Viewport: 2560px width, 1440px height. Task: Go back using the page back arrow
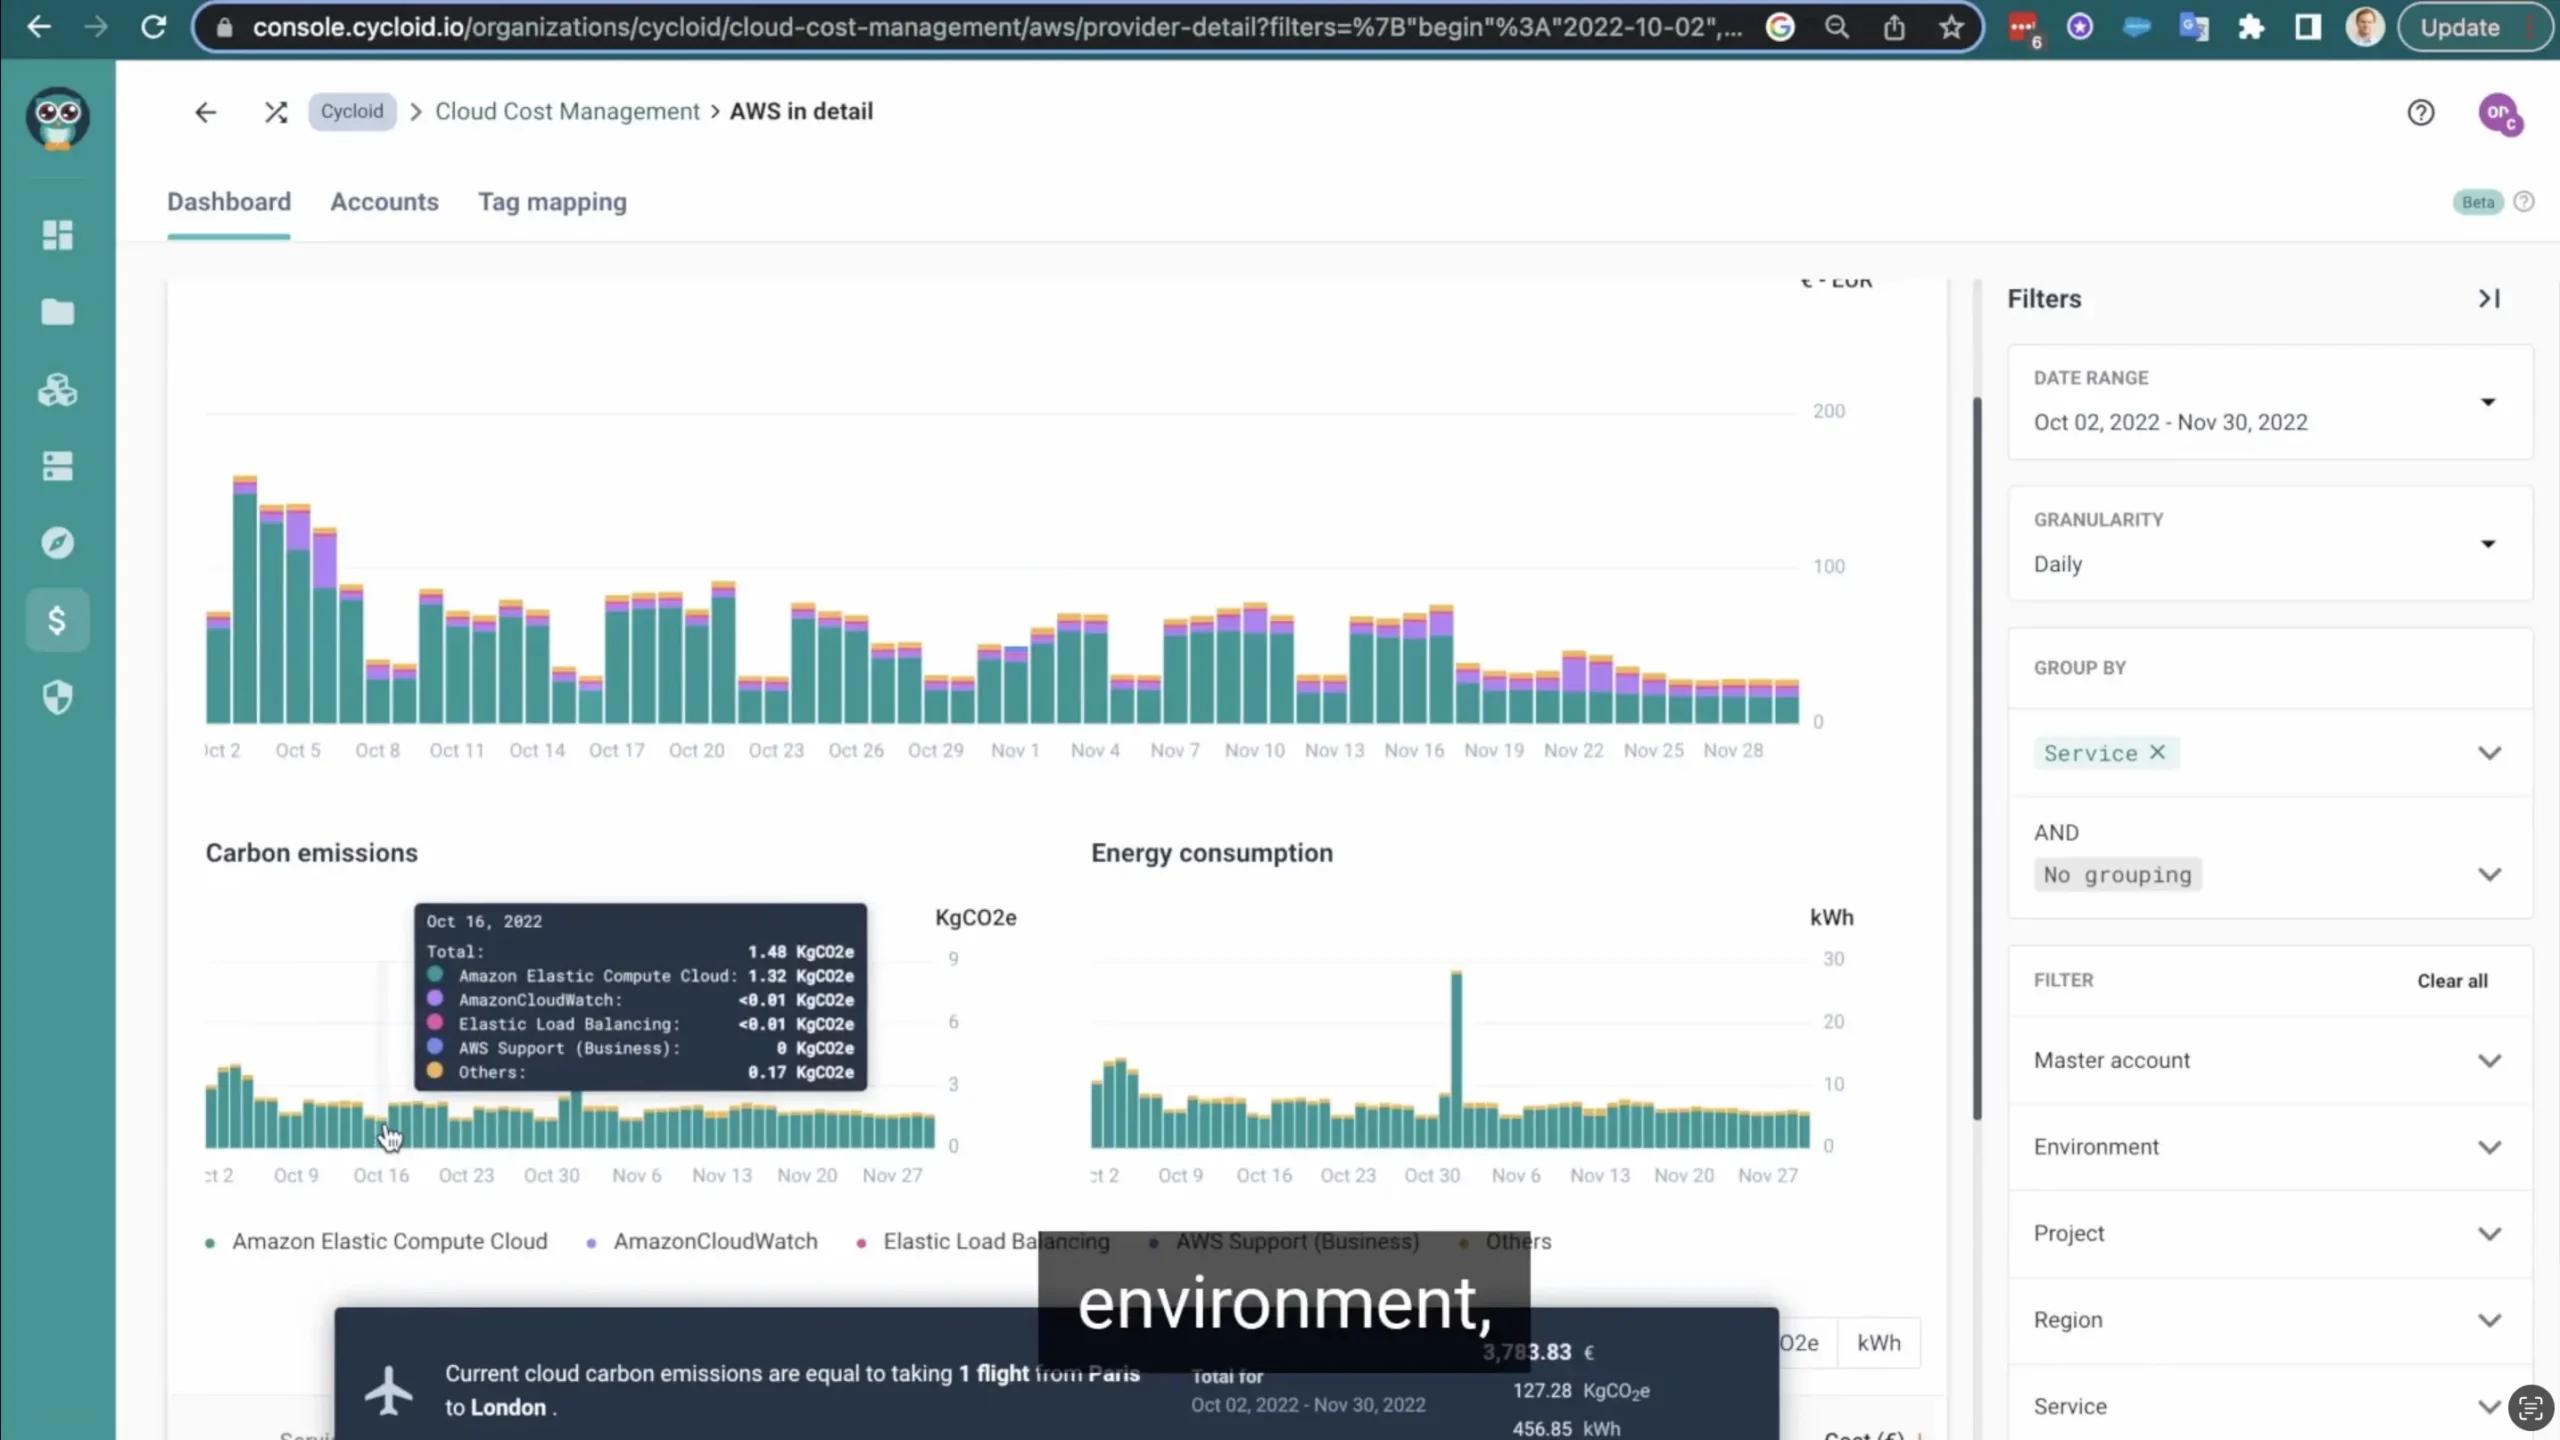(x=205, y=112)
